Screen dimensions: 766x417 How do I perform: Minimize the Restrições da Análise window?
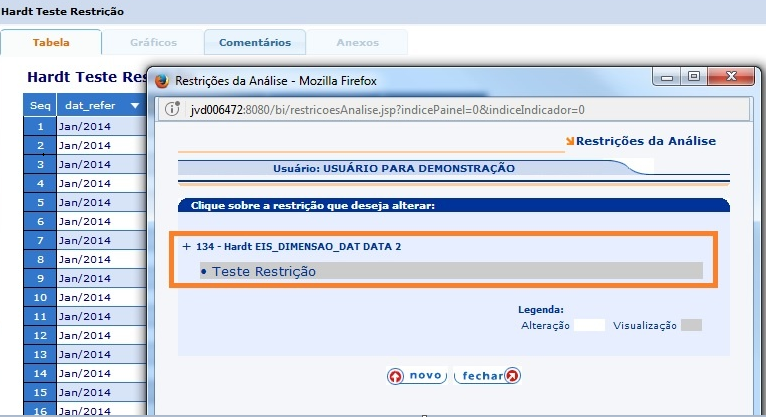(667, 77)
